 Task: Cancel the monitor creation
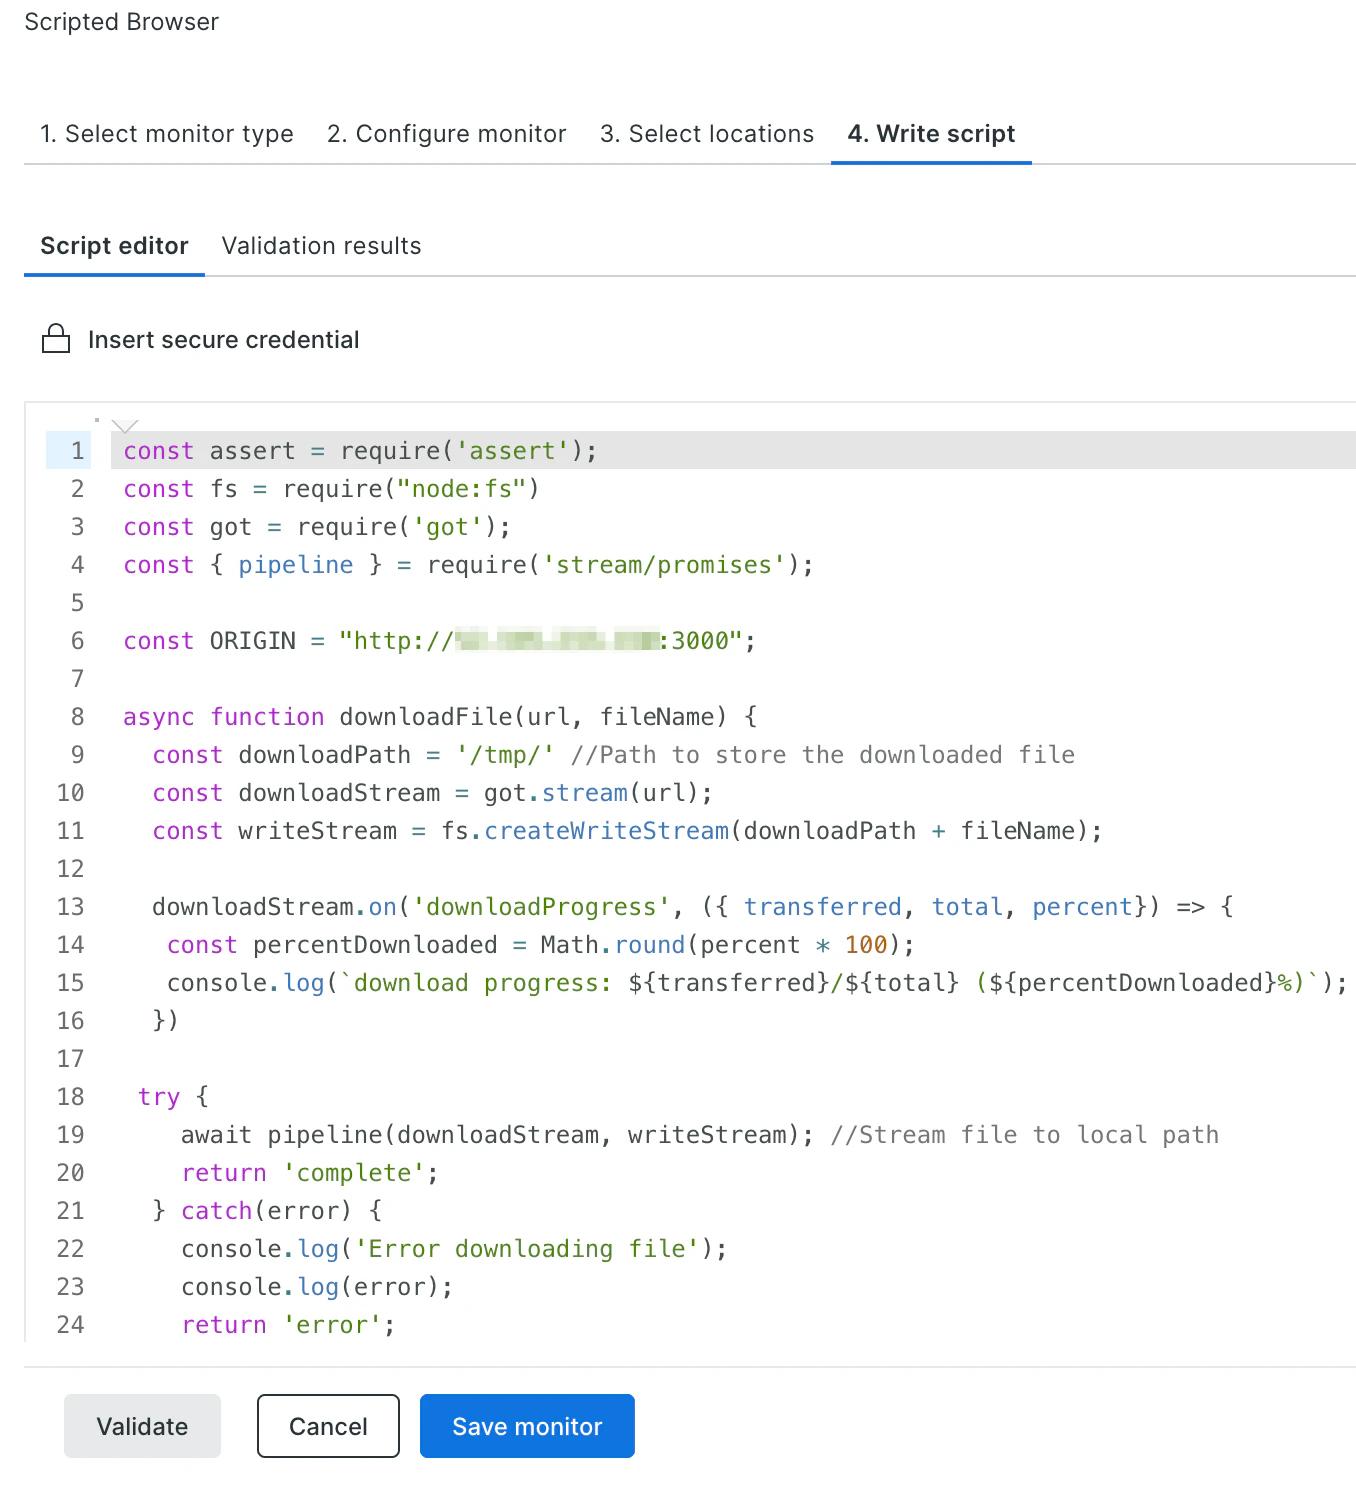[328, 1426]
